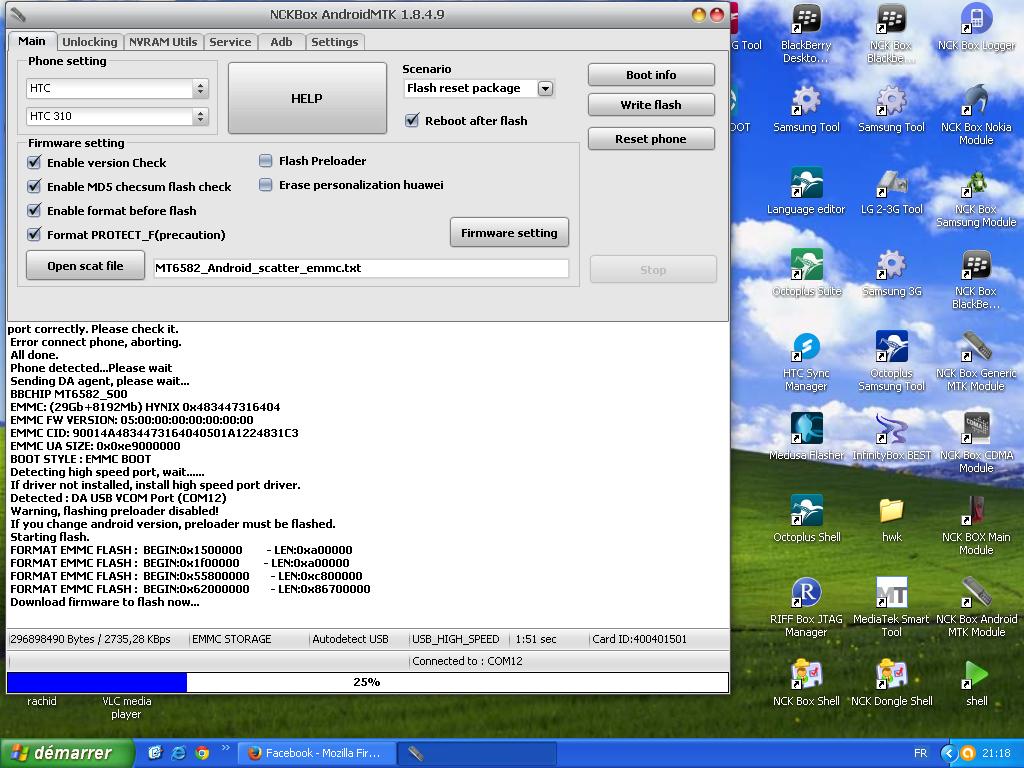Launch Octoplus Suite desktop shortcut
Image resolution: width=1024 pixels, height=768 pixels.
tap(807, 273)
